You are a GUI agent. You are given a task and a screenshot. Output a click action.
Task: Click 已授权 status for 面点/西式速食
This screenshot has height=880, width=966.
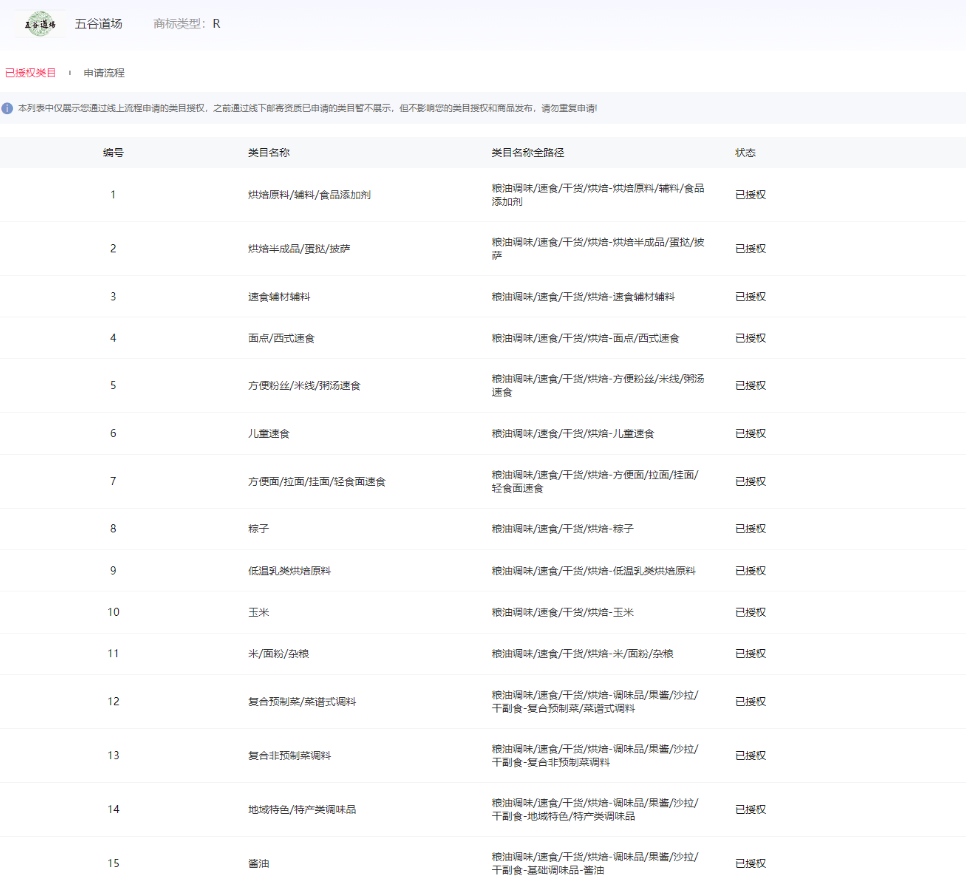click(750, 339)
